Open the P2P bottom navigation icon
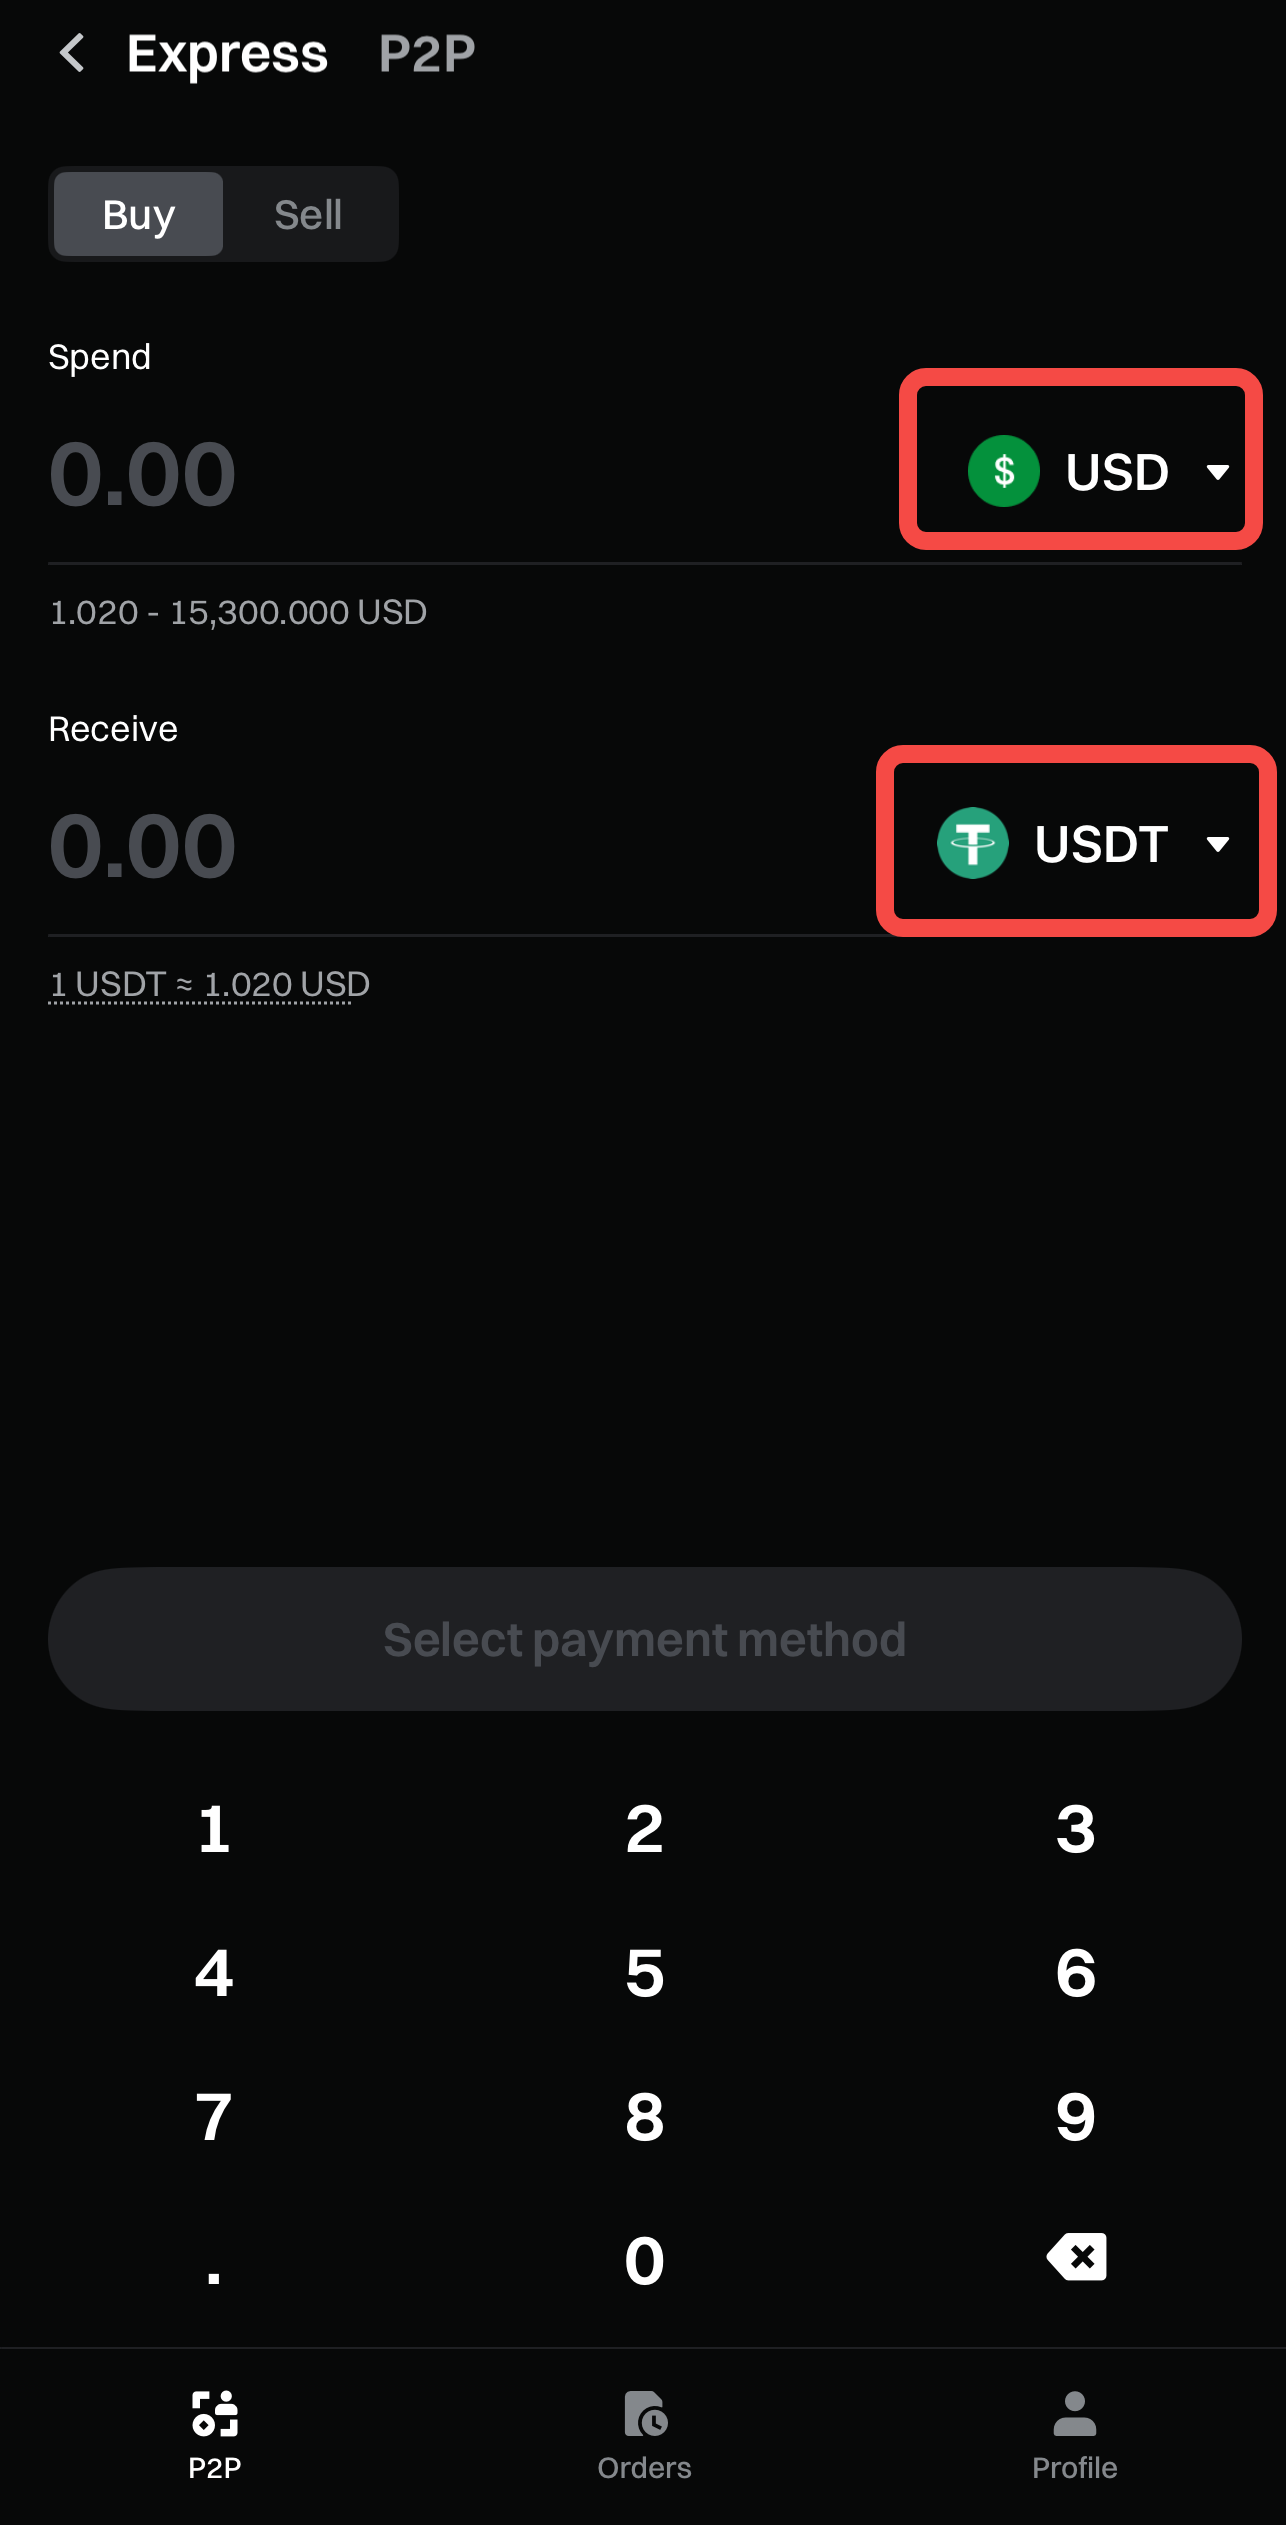This screenshot has width=1286, height=2525. tap(214, 2415)
